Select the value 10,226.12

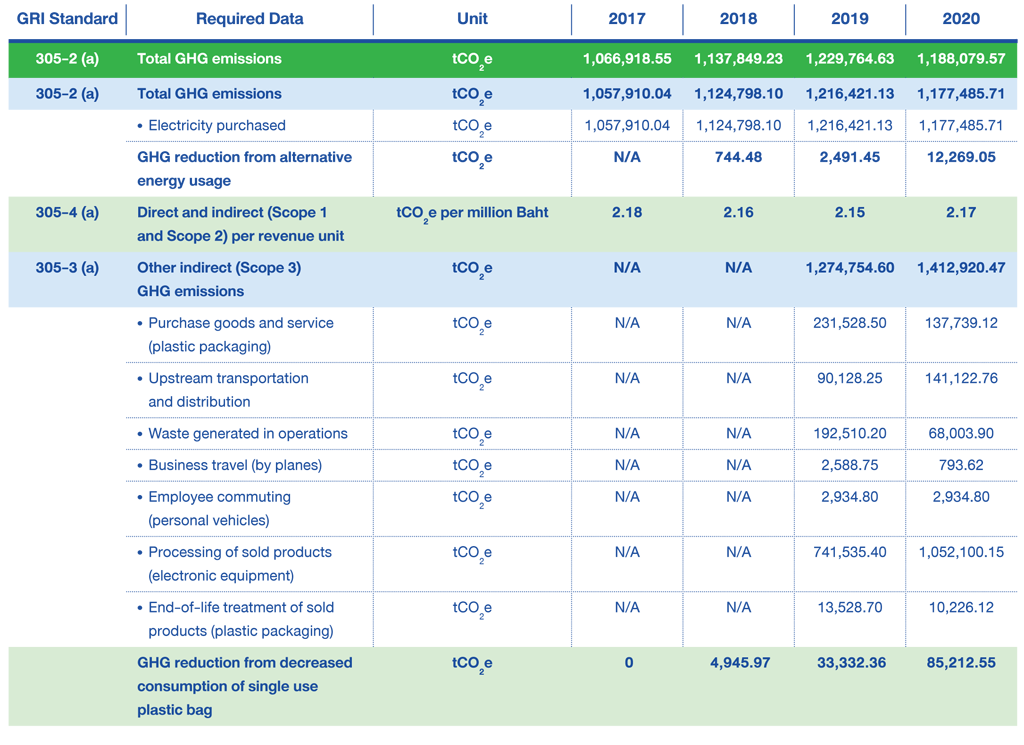click(961, 607)
